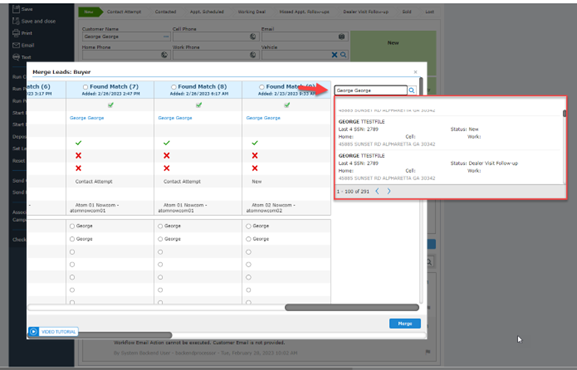
Task: Click the merge dialog search magnifier icon
Action: pos(412,90)
